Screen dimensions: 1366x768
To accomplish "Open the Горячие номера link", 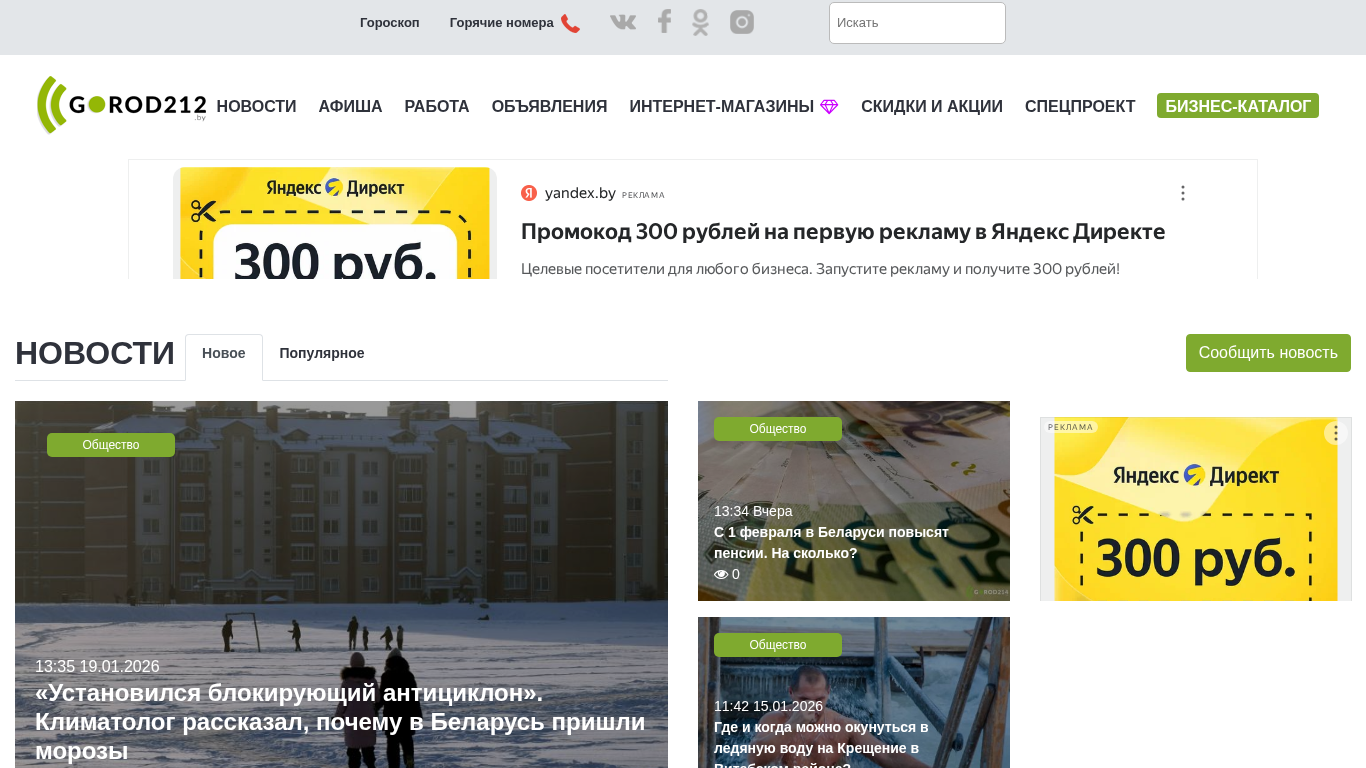I will [x=502, y=23].
